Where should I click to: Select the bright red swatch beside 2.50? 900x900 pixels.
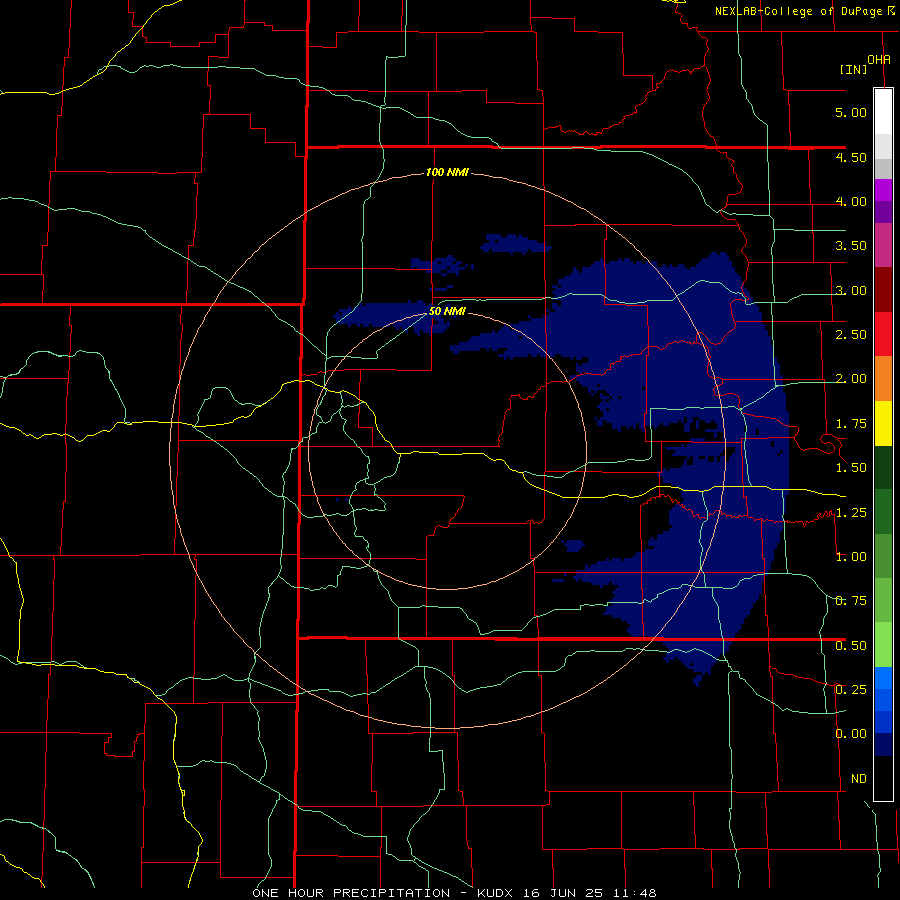coord(883,334)
